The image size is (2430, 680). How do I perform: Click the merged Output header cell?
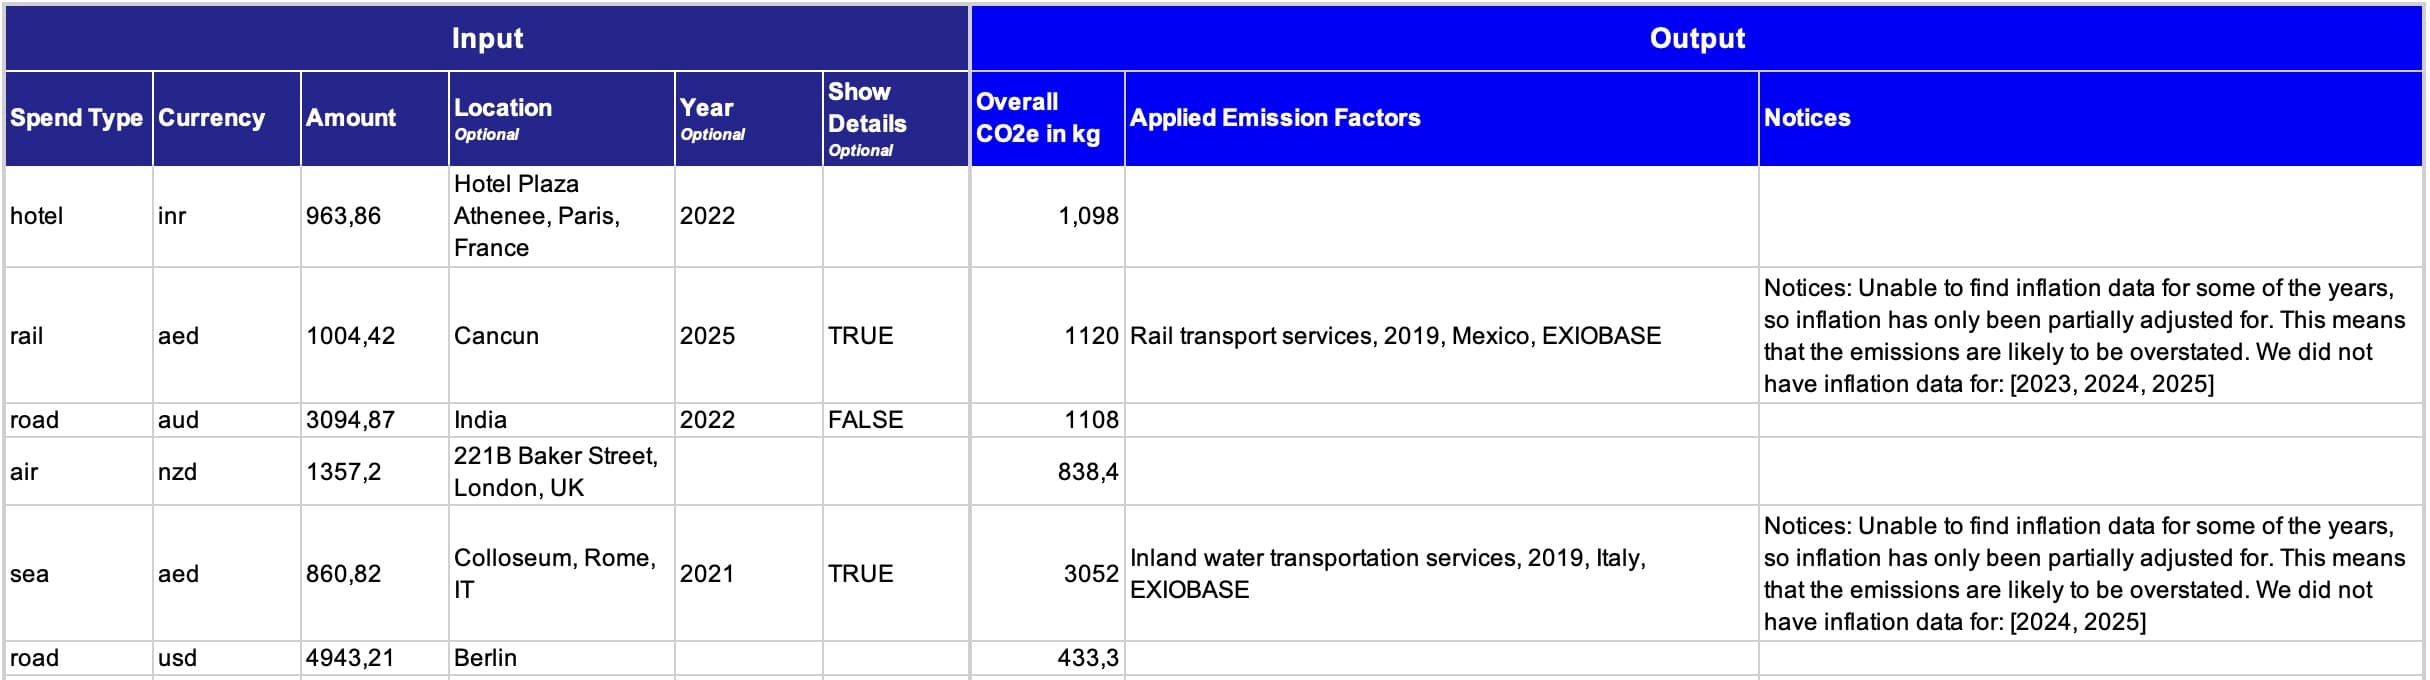pos(1697,38)
